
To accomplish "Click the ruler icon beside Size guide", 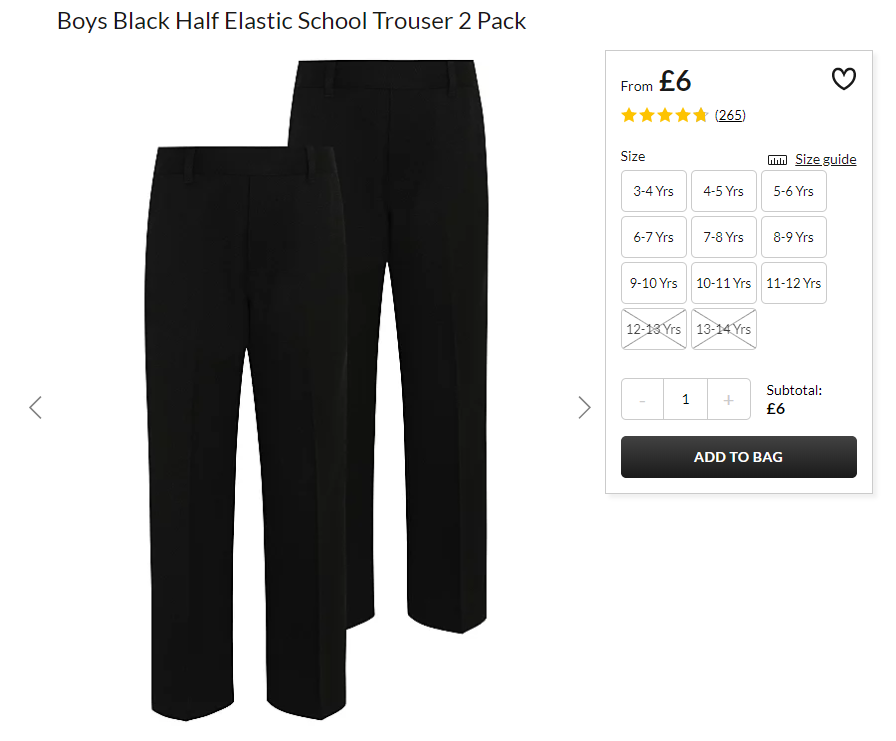I will click(777, 160).
